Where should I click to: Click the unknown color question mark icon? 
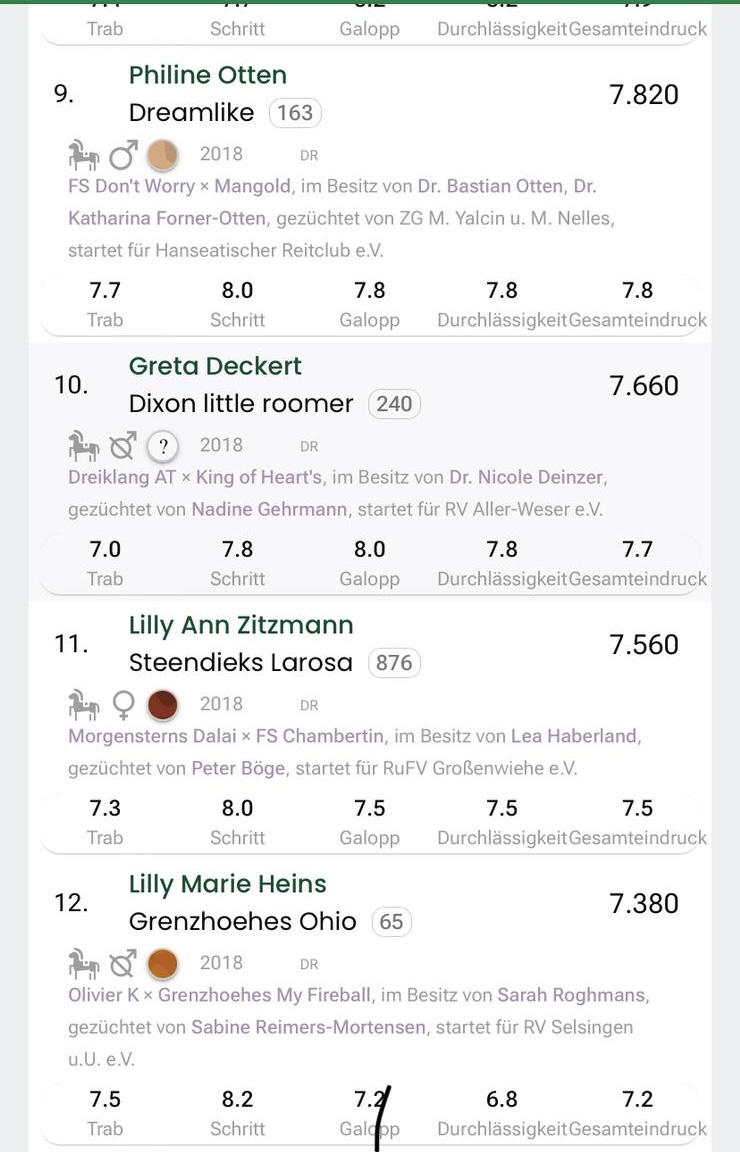click(x=163, y=446)
